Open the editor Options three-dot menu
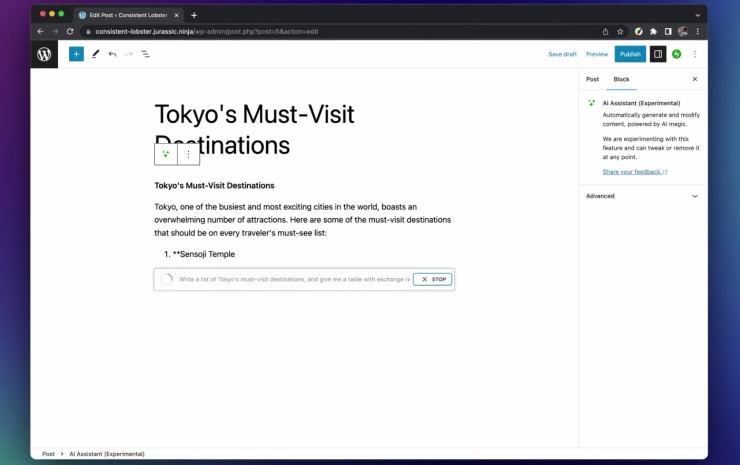This screenshot has height=465, width=740. point(695,54)
